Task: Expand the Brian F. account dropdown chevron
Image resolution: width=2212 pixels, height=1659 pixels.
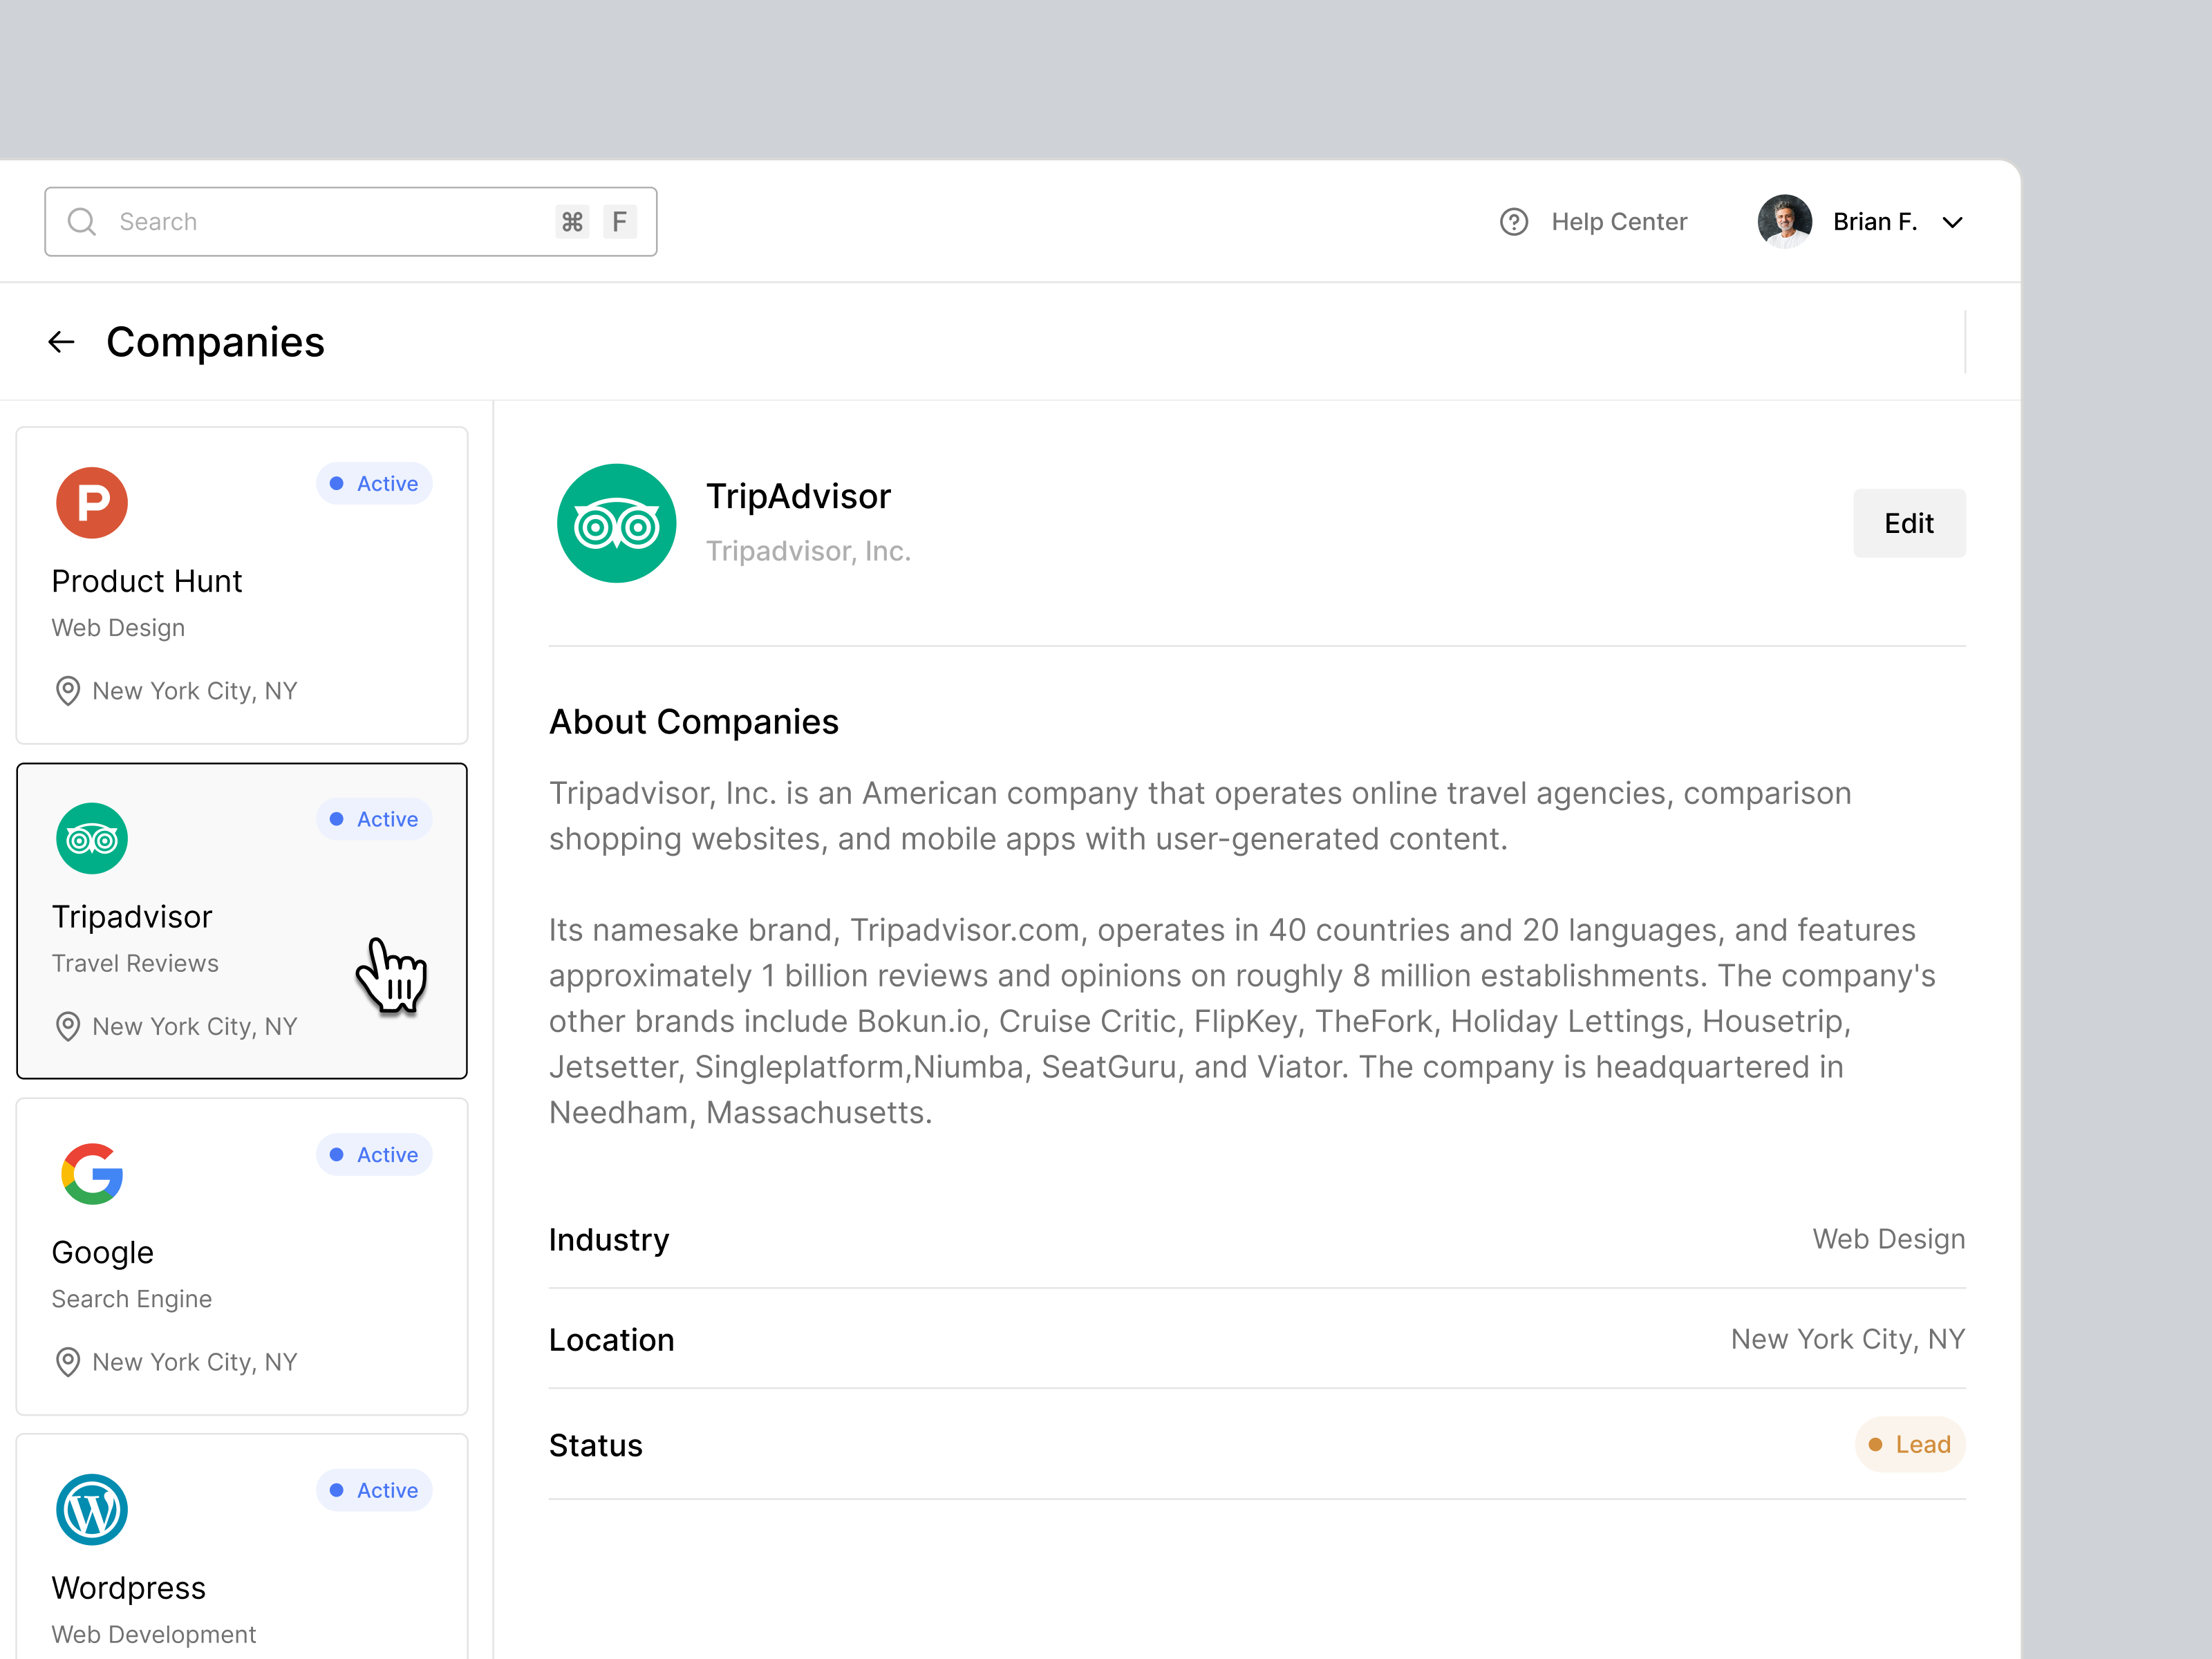Action: click(1952, 222)
